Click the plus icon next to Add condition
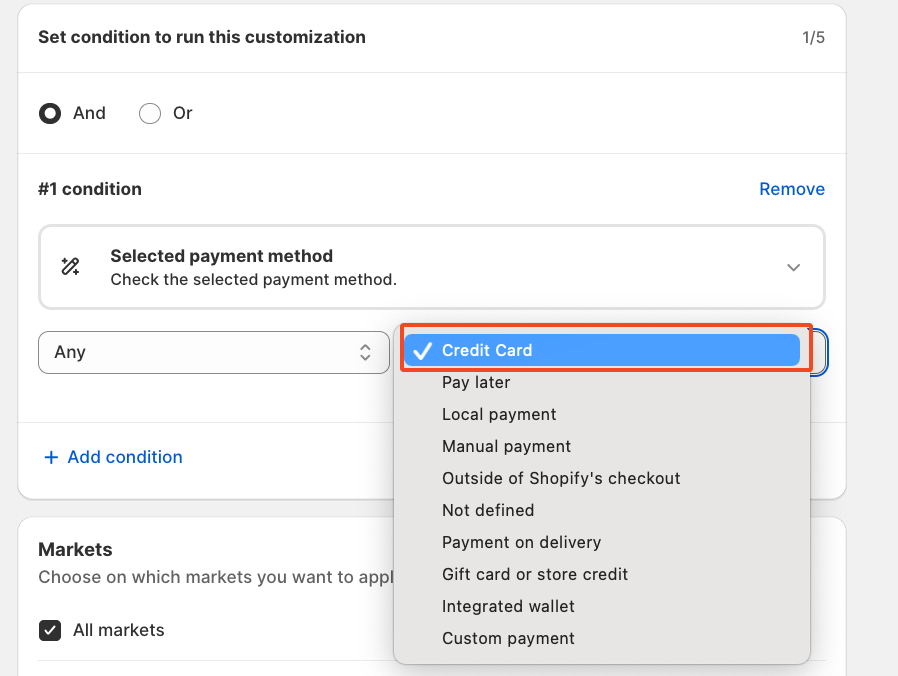The width and height of the screenshot is (898, 676). [51, 458]
